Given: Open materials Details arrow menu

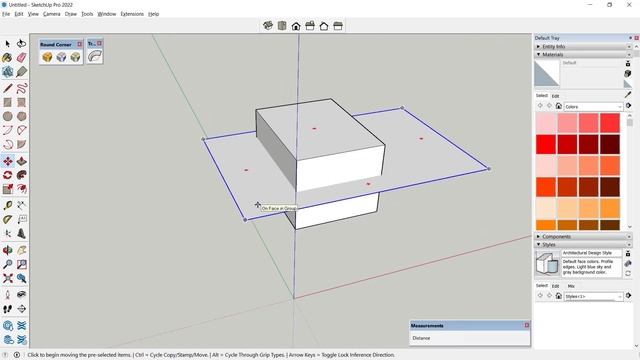Looking at the screenshot, I should 629,106.
